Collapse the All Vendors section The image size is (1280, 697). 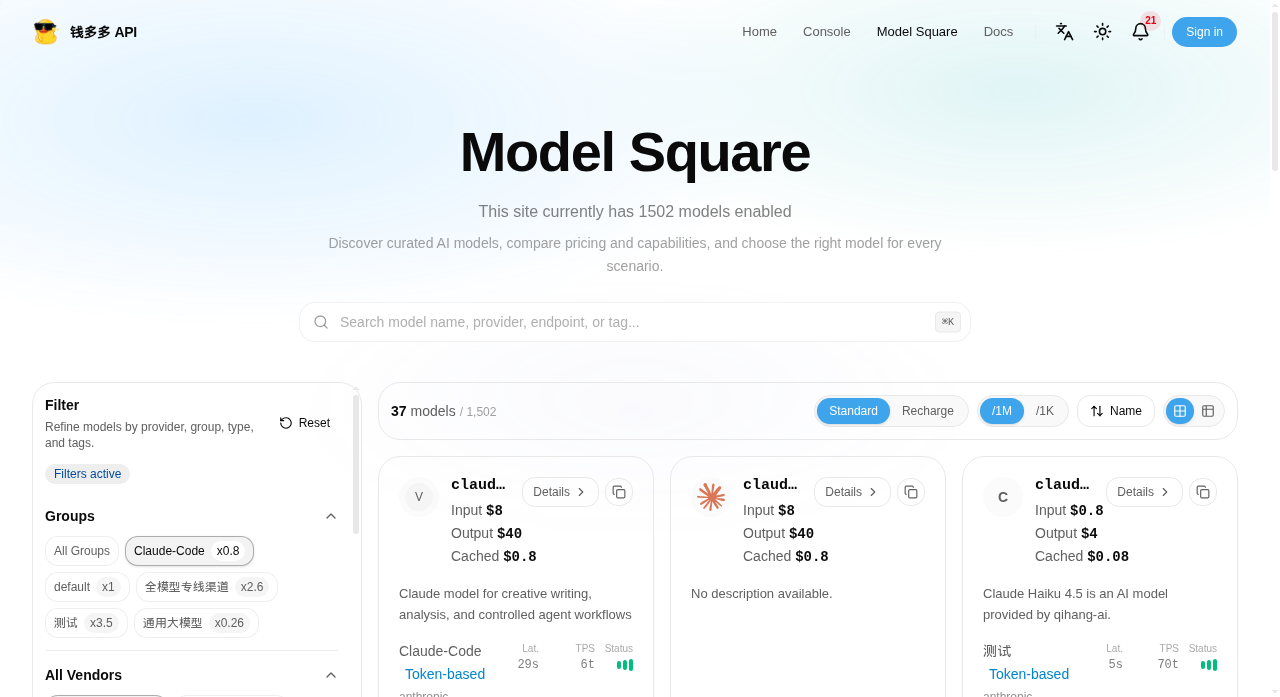point(331,675)
